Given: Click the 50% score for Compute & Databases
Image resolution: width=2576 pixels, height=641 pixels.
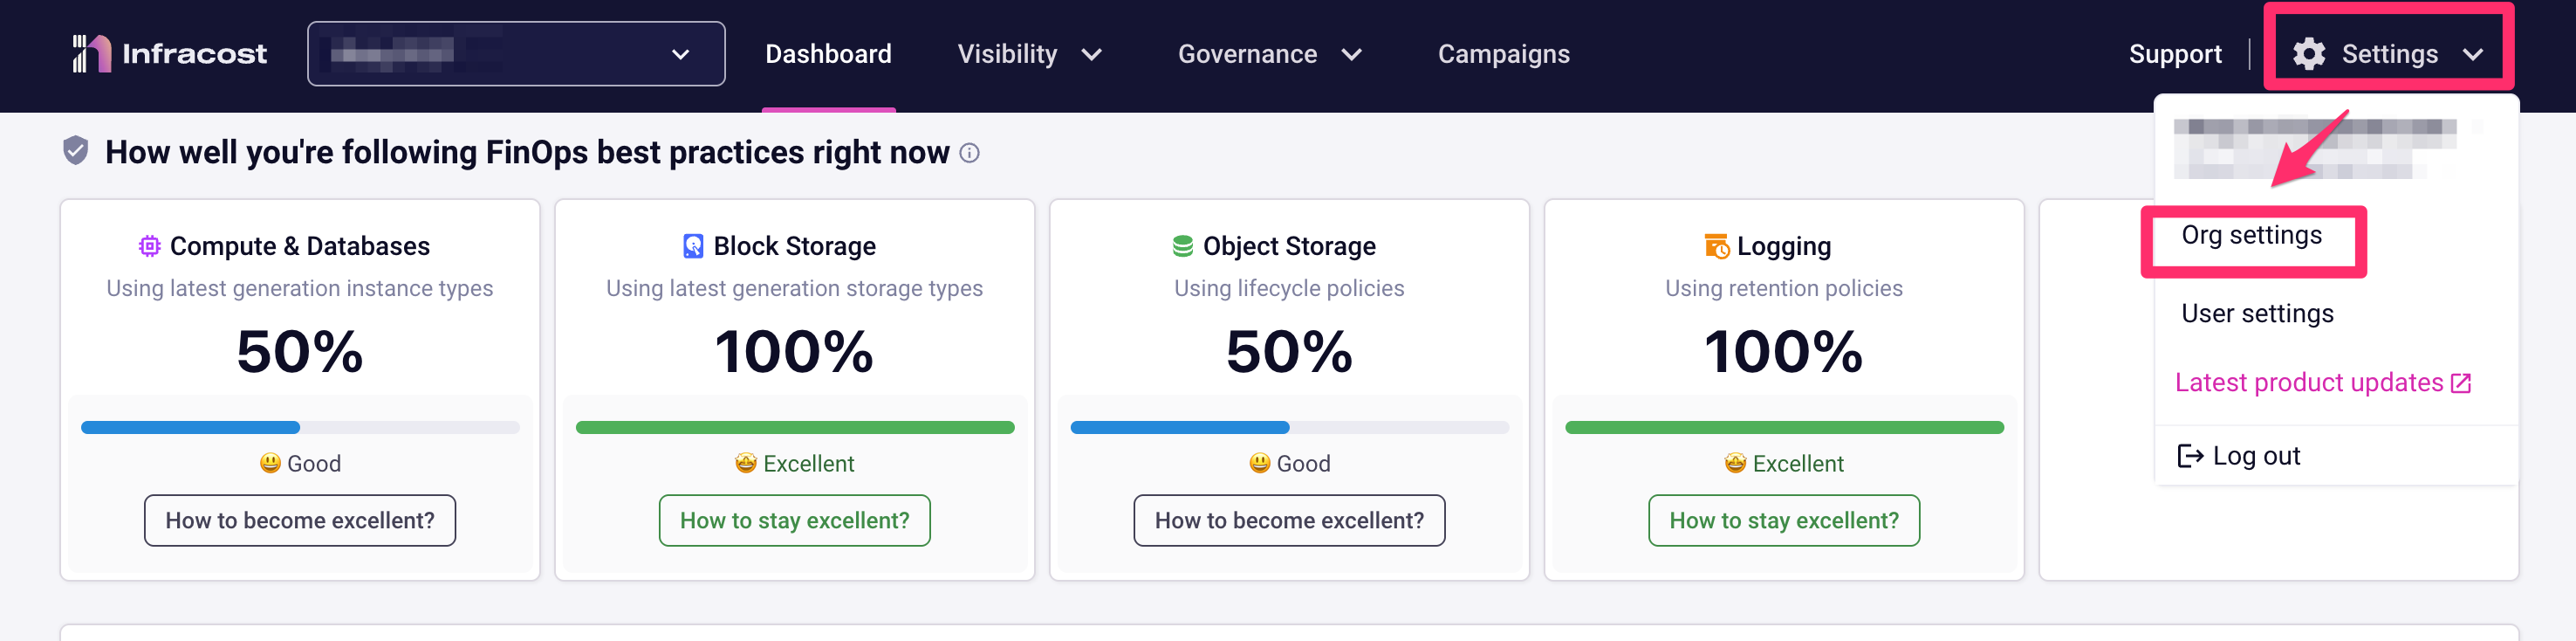Looking at the screenshot, I should click(x=300, y=352).
